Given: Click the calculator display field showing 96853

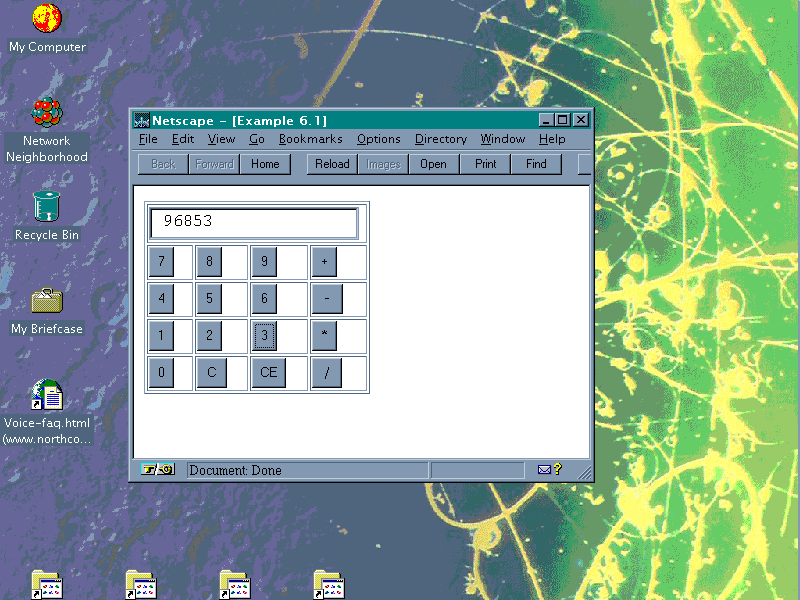Looking at the screenshot, I should 254,222.
